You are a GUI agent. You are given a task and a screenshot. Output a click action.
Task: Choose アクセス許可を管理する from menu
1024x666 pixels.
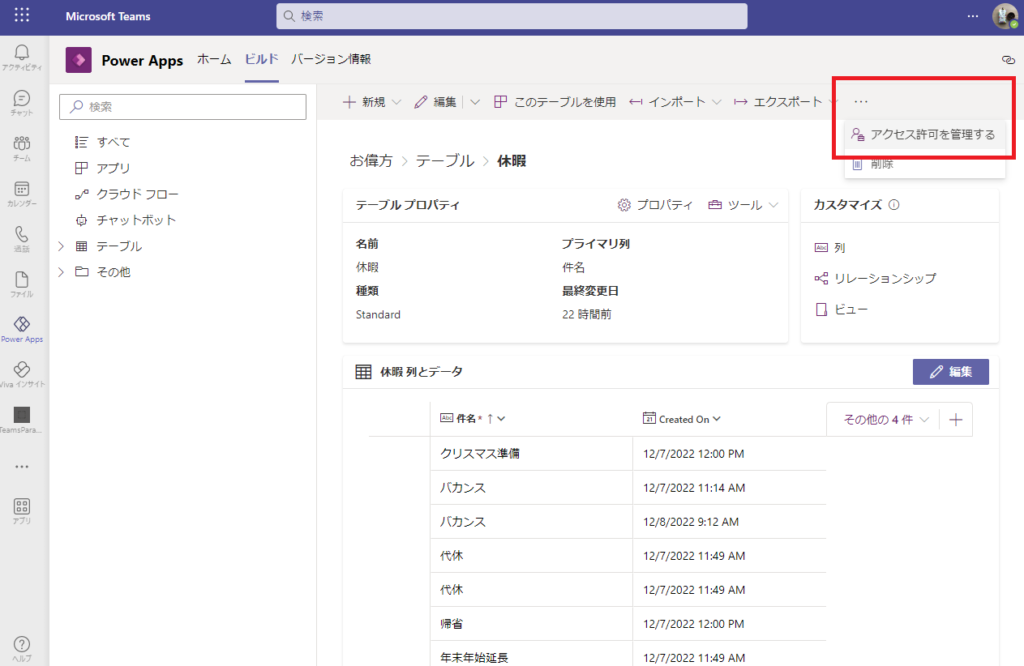pos(924,135)
